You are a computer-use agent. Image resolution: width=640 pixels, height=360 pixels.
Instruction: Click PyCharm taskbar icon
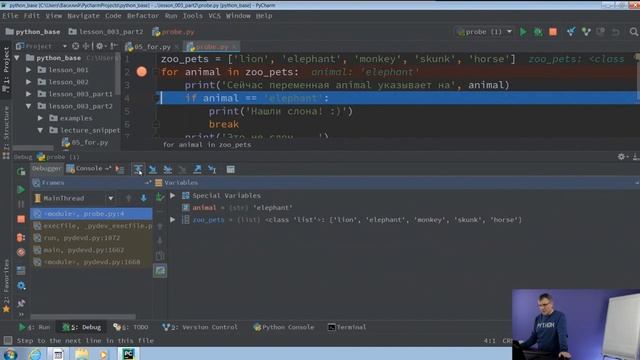128,353
